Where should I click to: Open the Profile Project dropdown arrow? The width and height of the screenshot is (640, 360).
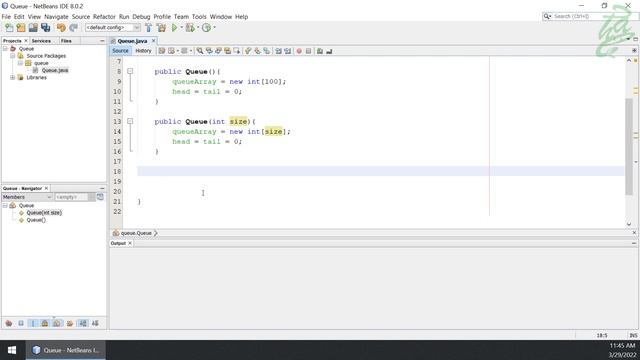click(214, 27)
